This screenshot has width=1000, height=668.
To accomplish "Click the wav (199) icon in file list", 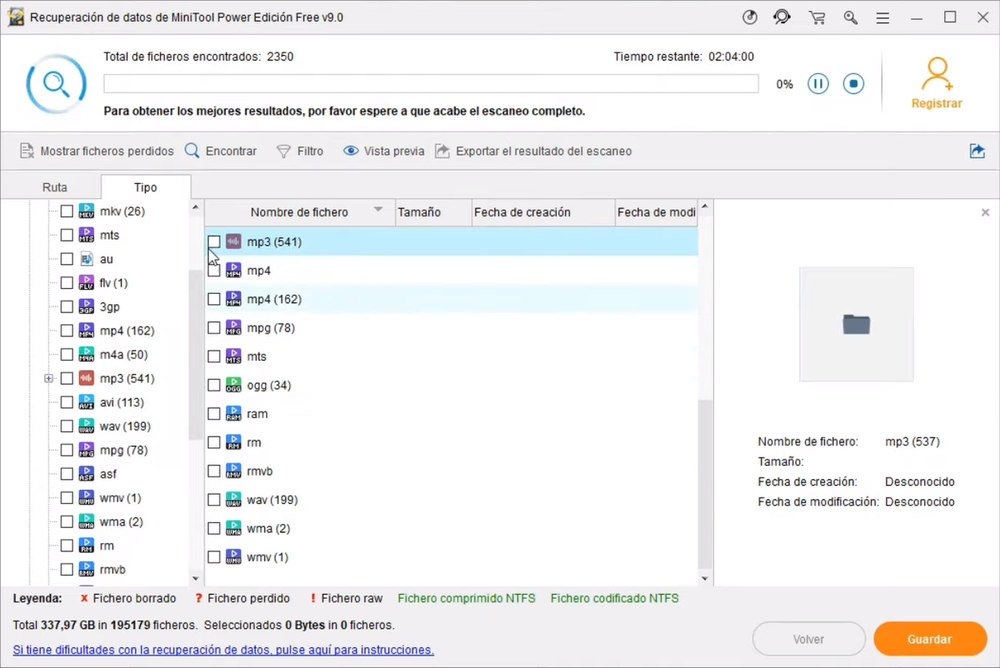I will pyautogui.click(x=233, y=500).
